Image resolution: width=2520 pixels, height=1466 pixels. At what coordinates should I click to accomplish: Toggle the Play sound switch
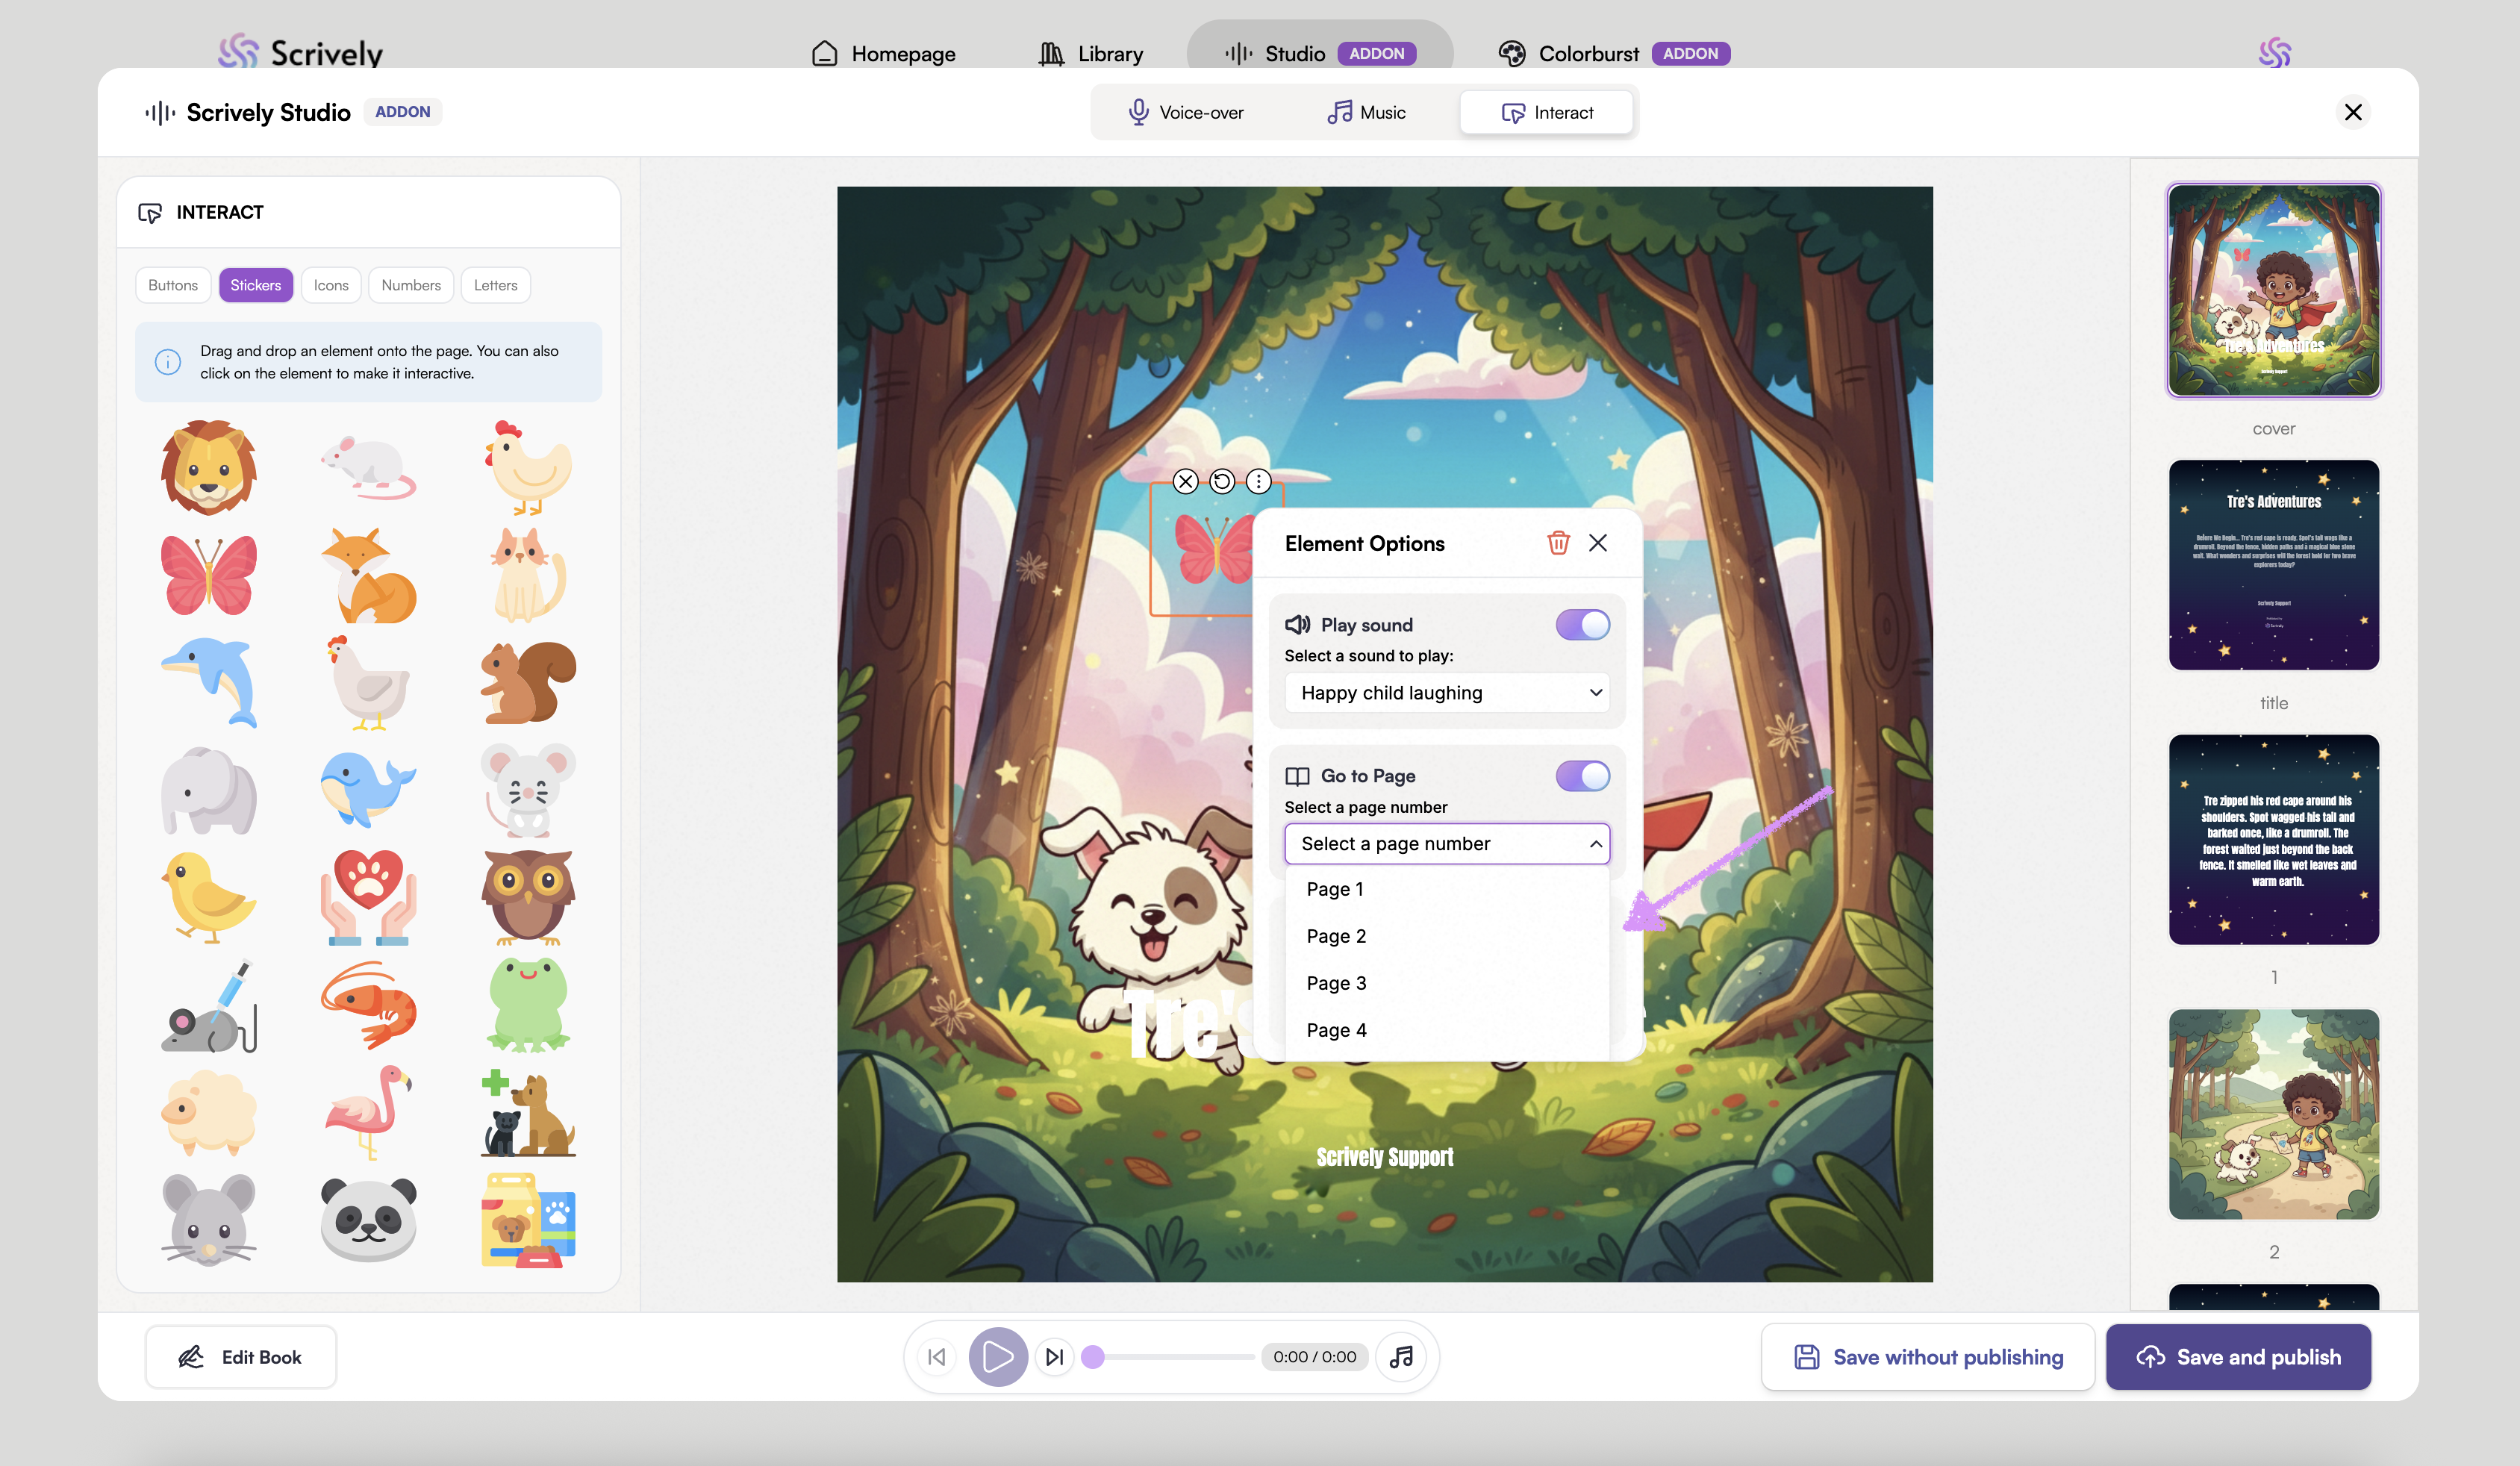pos(1581,625)
